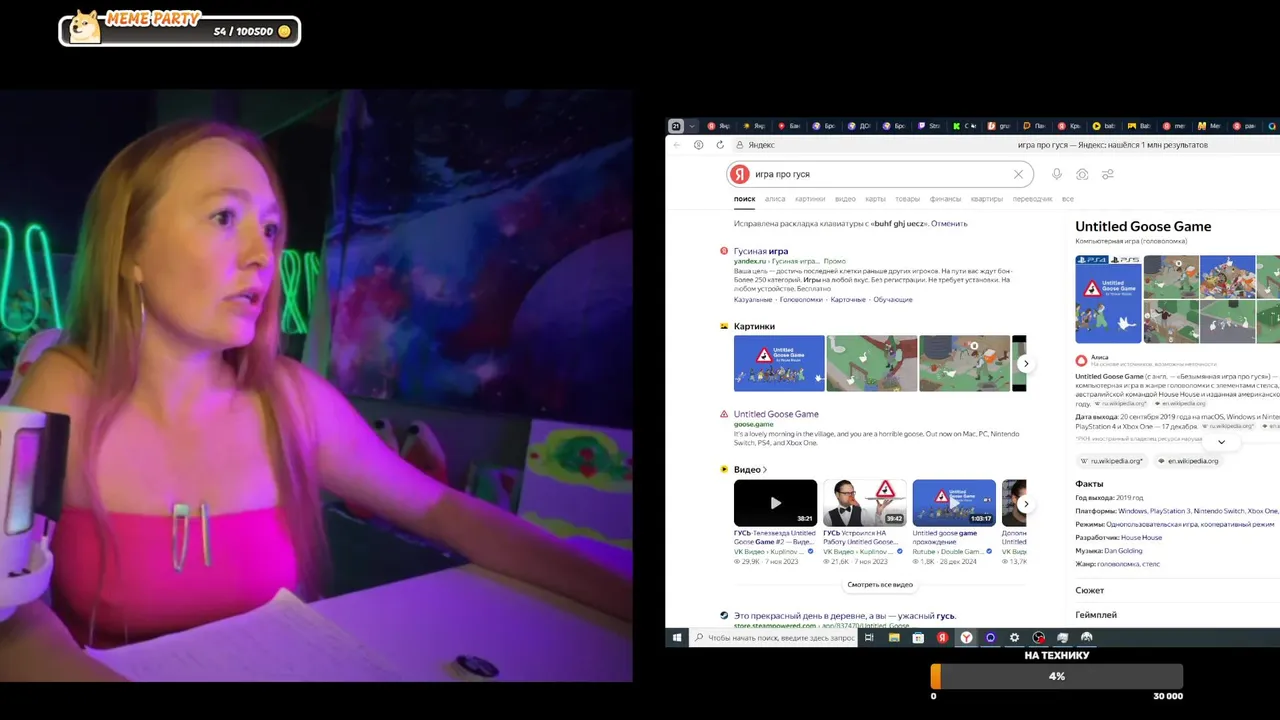This screenshot has width=1280, height=720.
Task: Open the 'Untitled Goose Game' goose.game result
Action: tap(776, 414)
